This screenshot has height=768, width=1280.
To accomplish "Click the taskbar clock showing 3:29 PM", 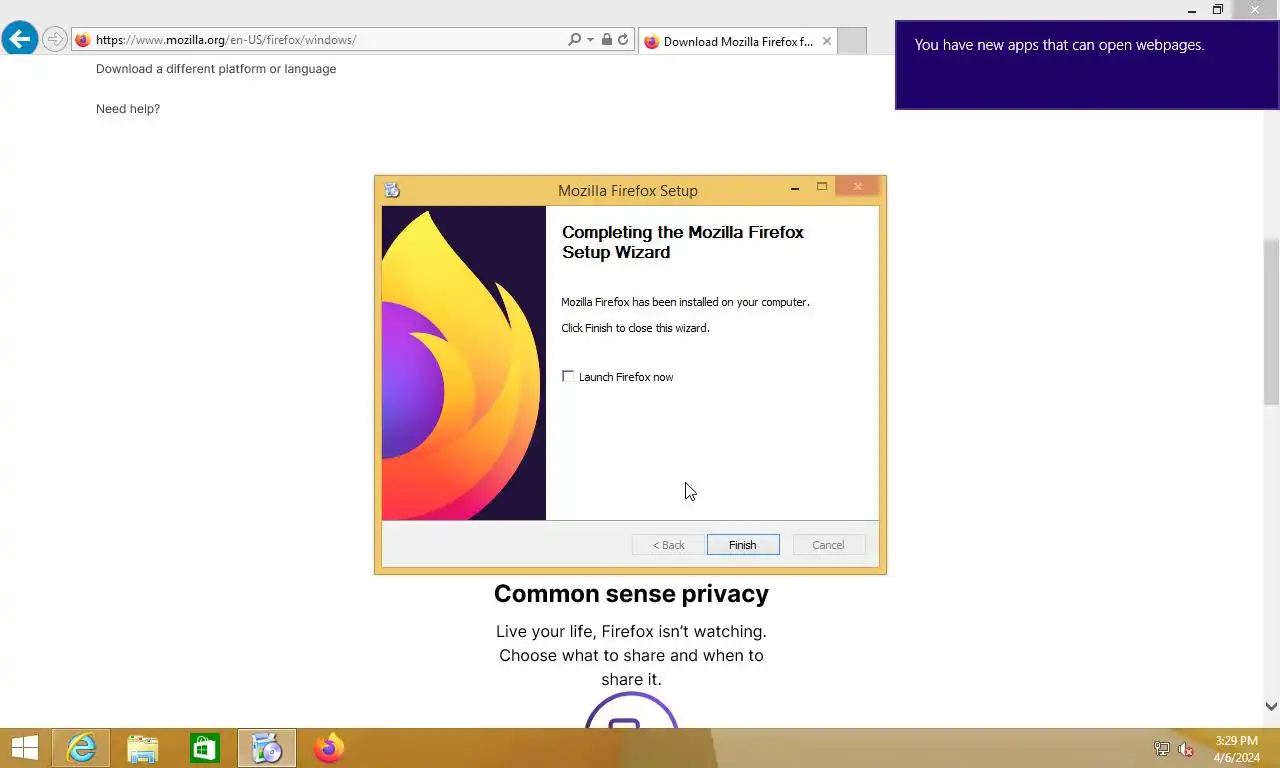I will click(x=1236, y=749).
